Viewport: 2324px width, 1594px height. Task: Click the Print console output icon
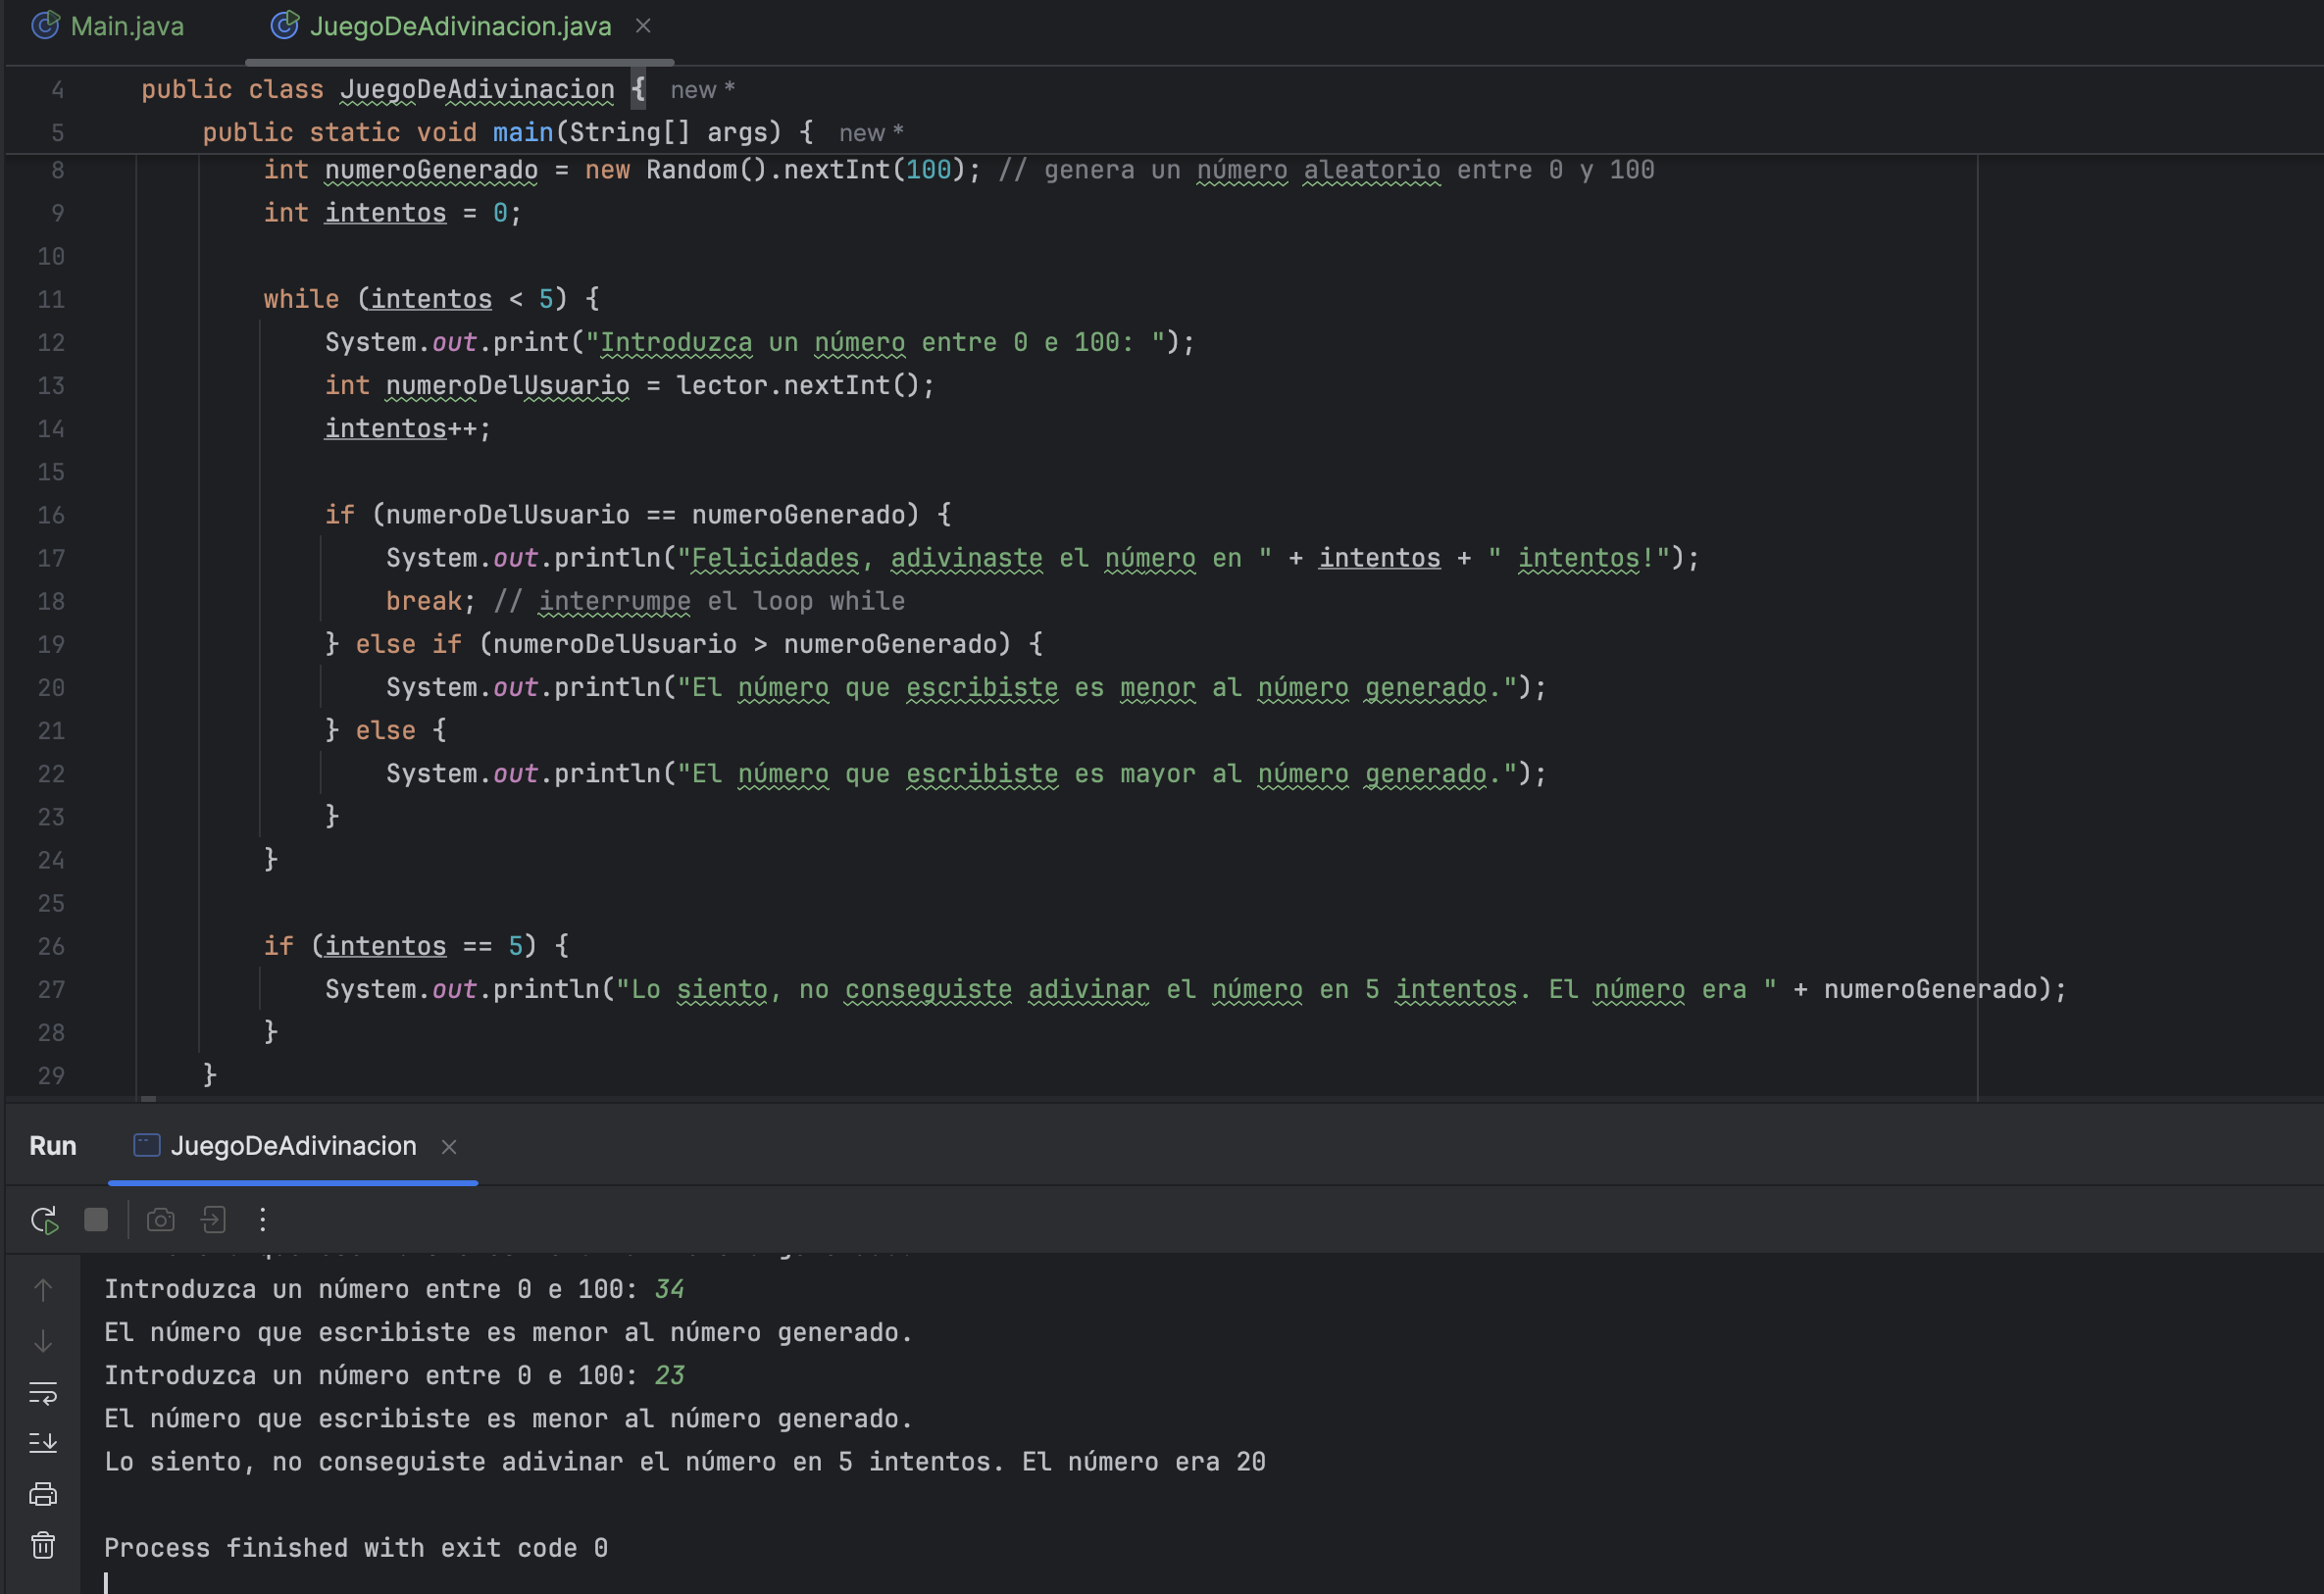[43, 1494]
